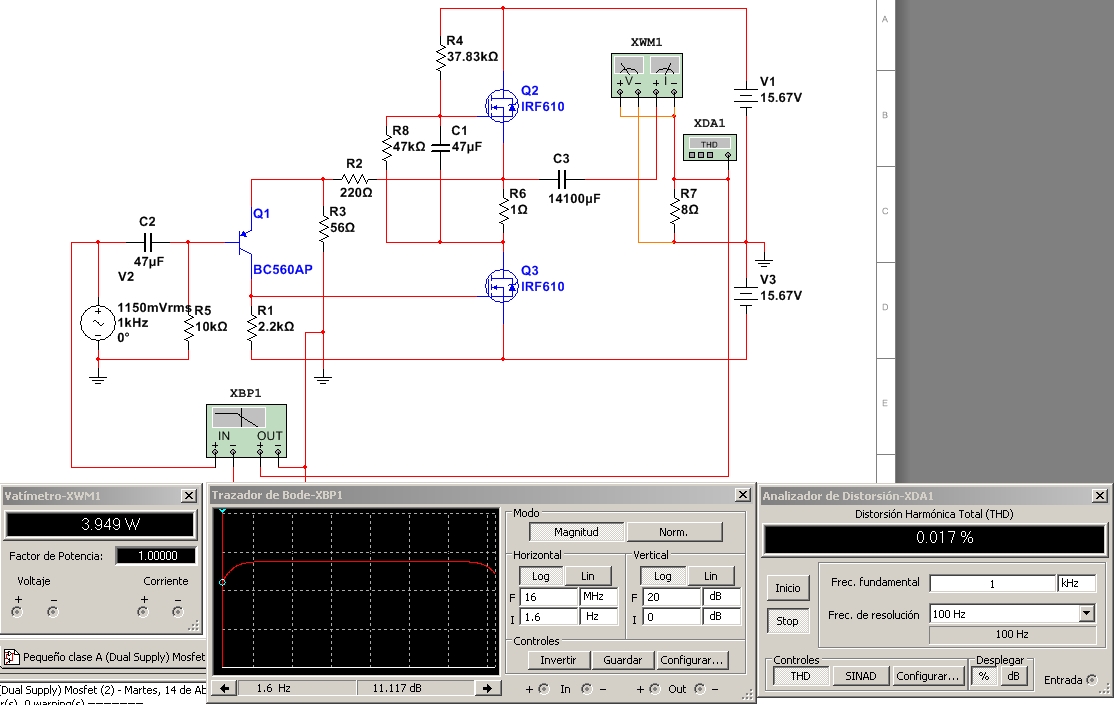Select the C2 47µF input capacitor symbol

(x=148, y=242)
